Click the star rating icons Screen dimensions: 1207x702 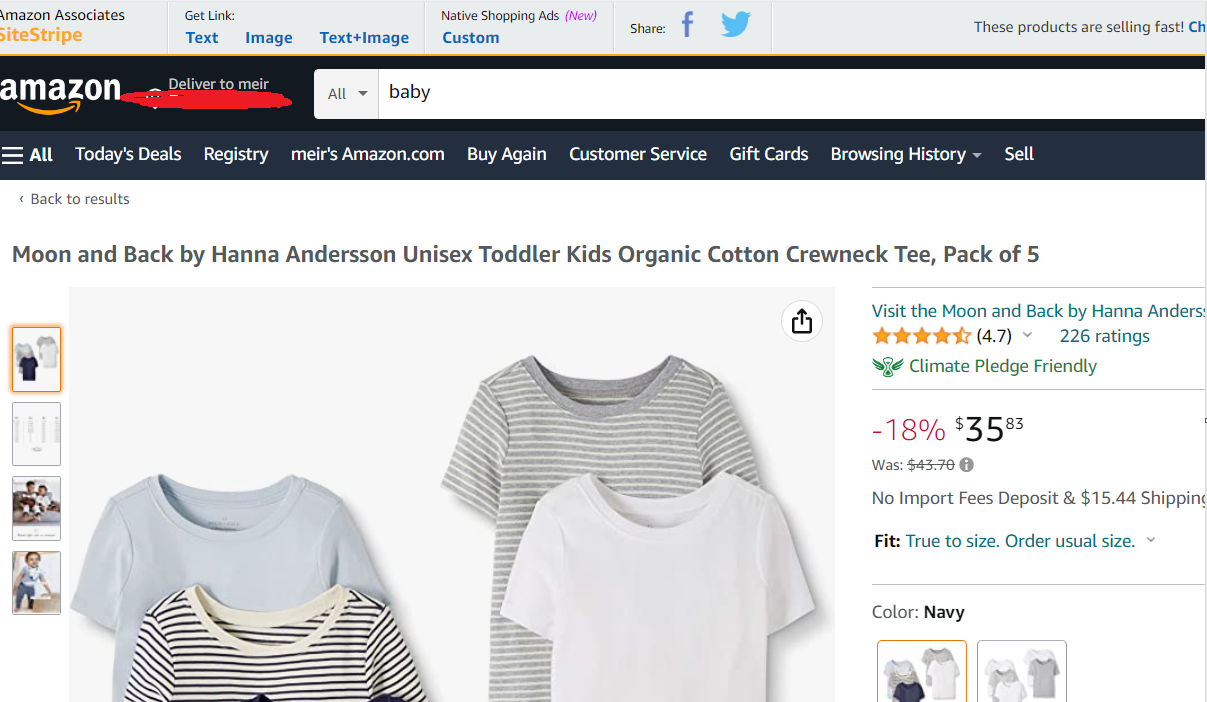921,336
